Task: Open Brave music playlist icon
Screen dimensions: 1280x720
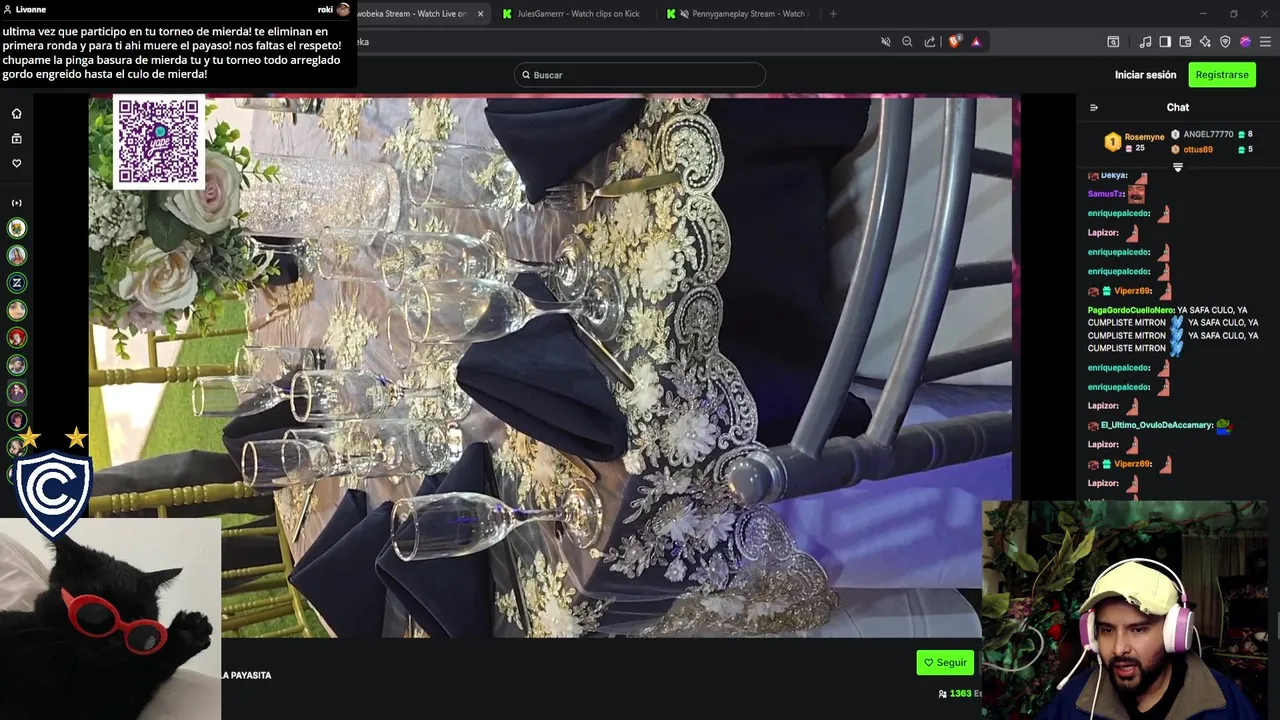Action: 1145,42
